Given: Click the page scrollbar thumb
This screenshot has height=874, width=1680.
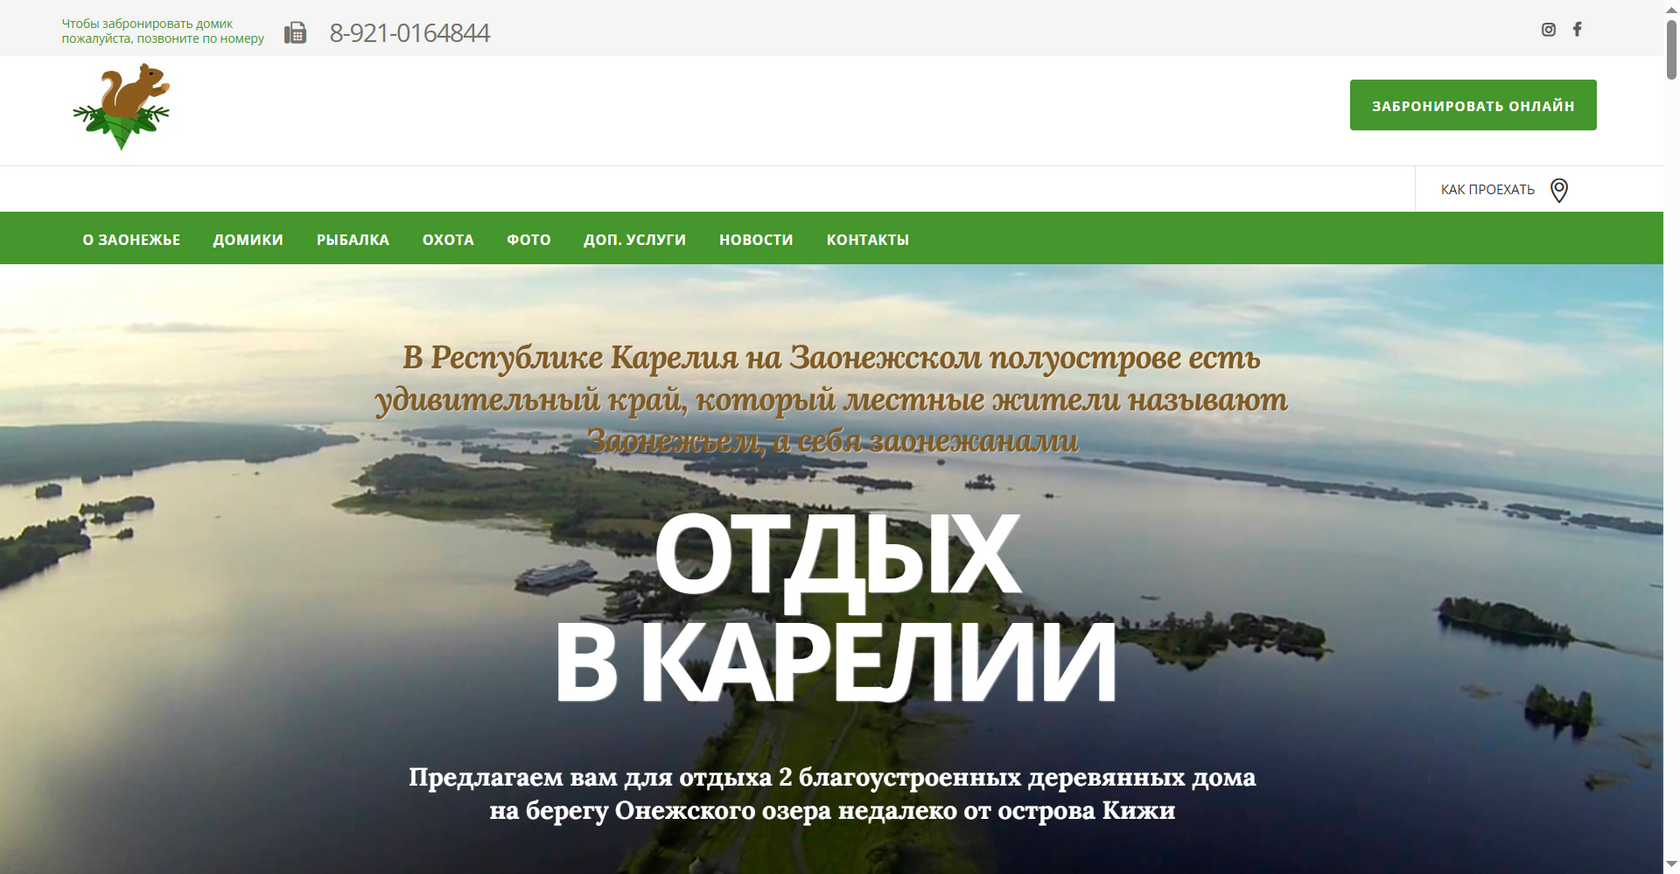Looking at the screenshot, I should 1671,48.
